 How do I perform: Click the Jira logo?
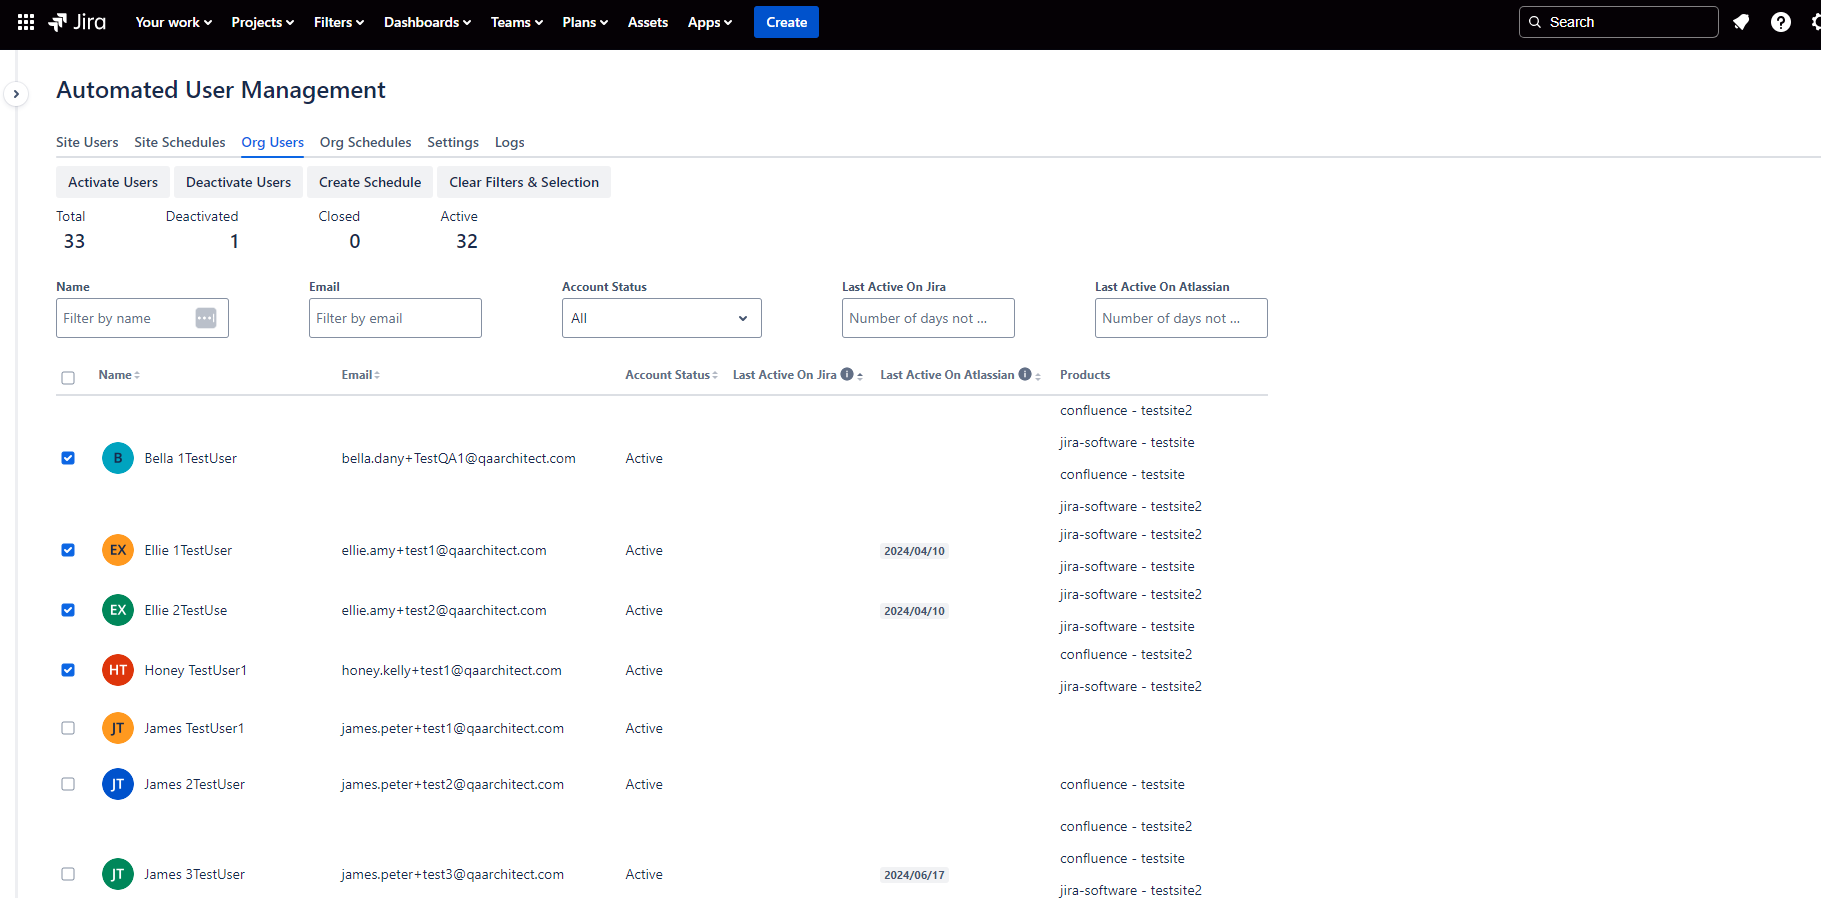coord(77,22)
